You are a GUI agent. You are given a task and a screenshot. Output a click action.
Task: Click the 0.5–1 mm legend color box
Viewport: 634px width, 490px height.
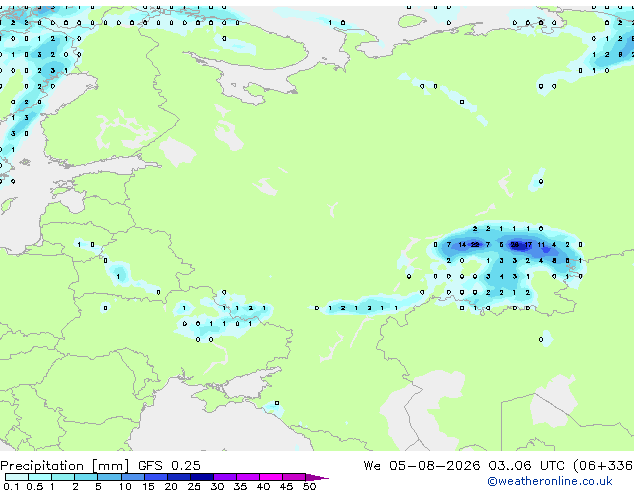pos(40,477)
